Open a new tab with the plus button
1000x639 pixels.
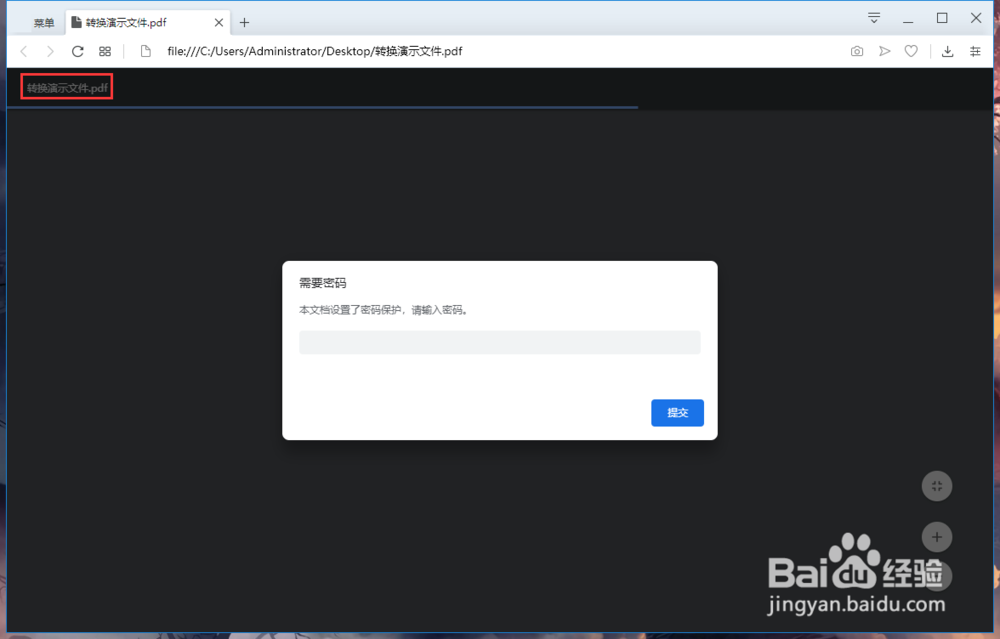click(244, 21)
